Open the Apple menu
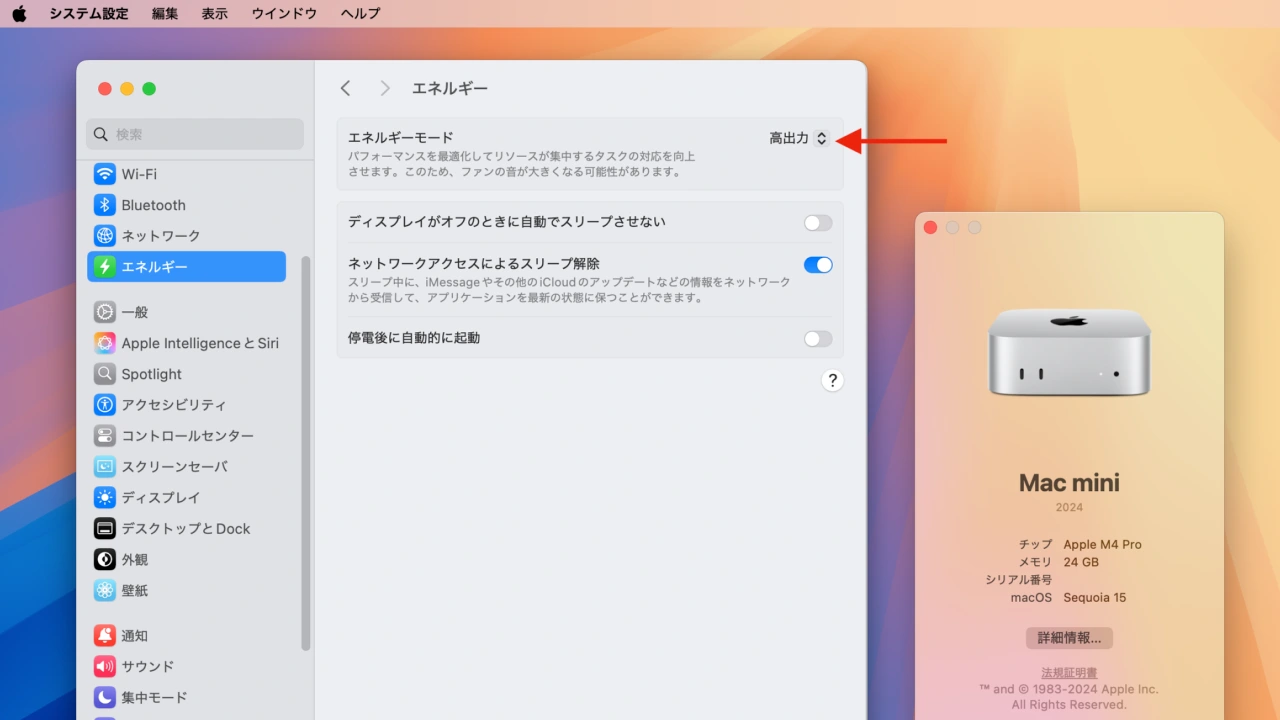 [19, 14]
